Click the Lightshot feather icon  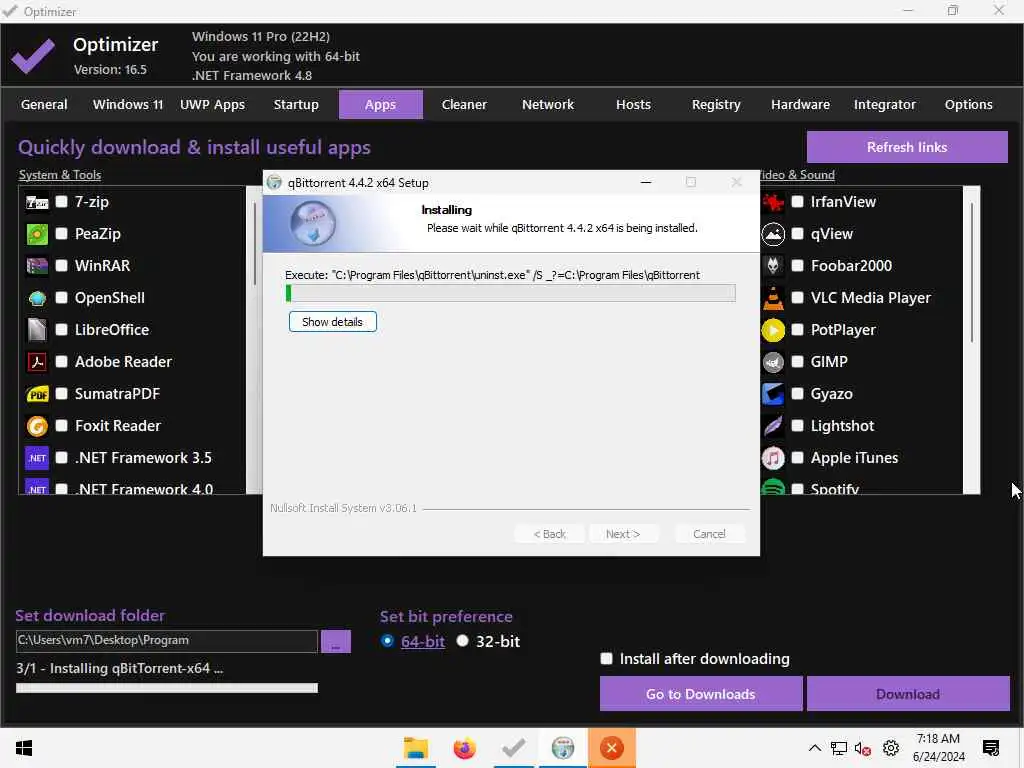[x=773, y=426]
